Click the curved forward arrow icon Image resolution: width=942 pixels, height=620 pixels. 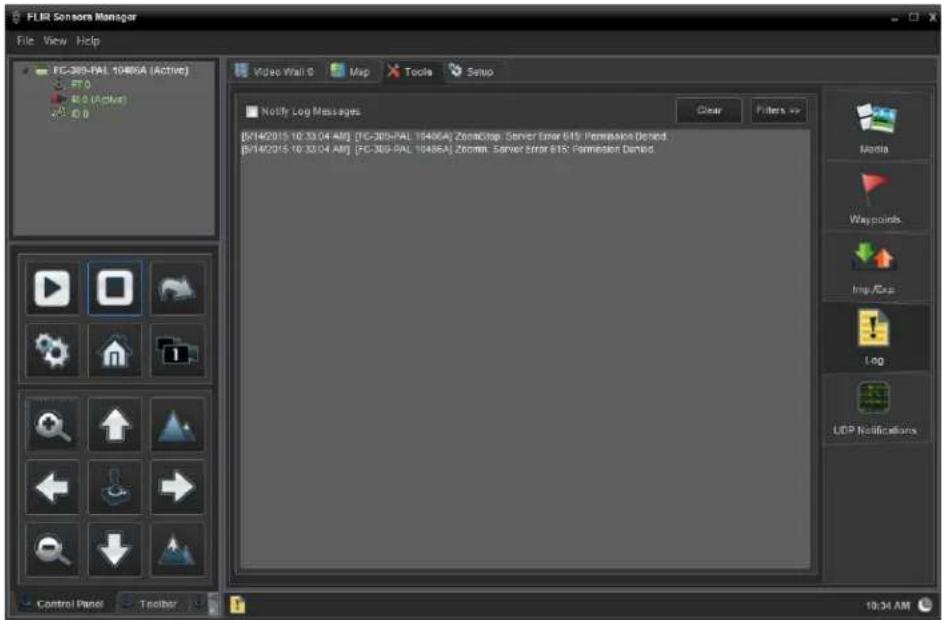click(177, 288)
